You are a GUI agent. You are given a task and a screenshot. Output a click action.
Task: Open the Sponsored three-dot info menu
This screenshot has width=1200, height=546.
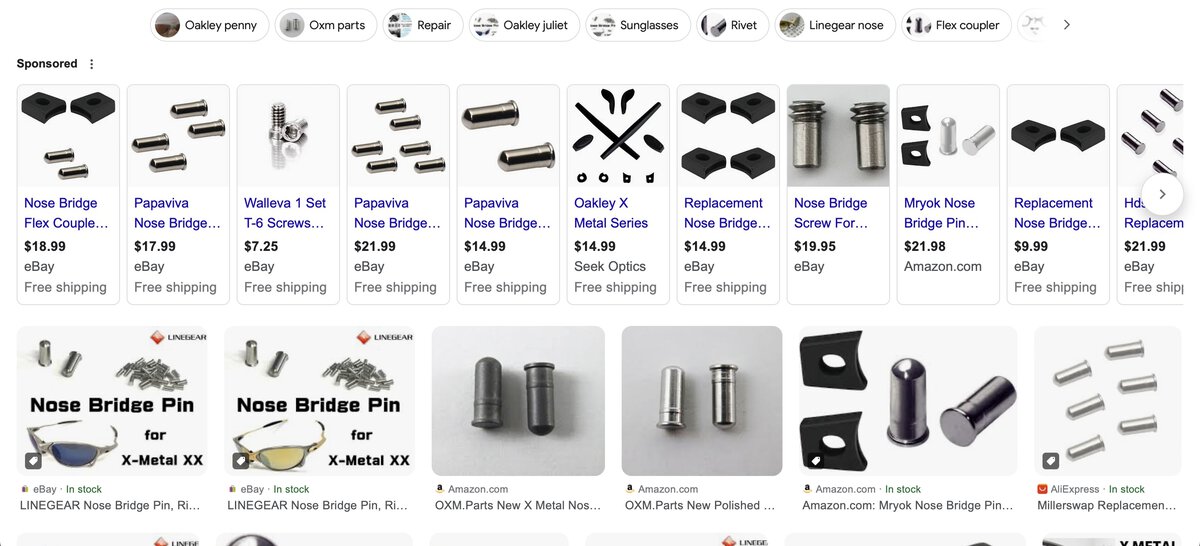coord(92,64)
